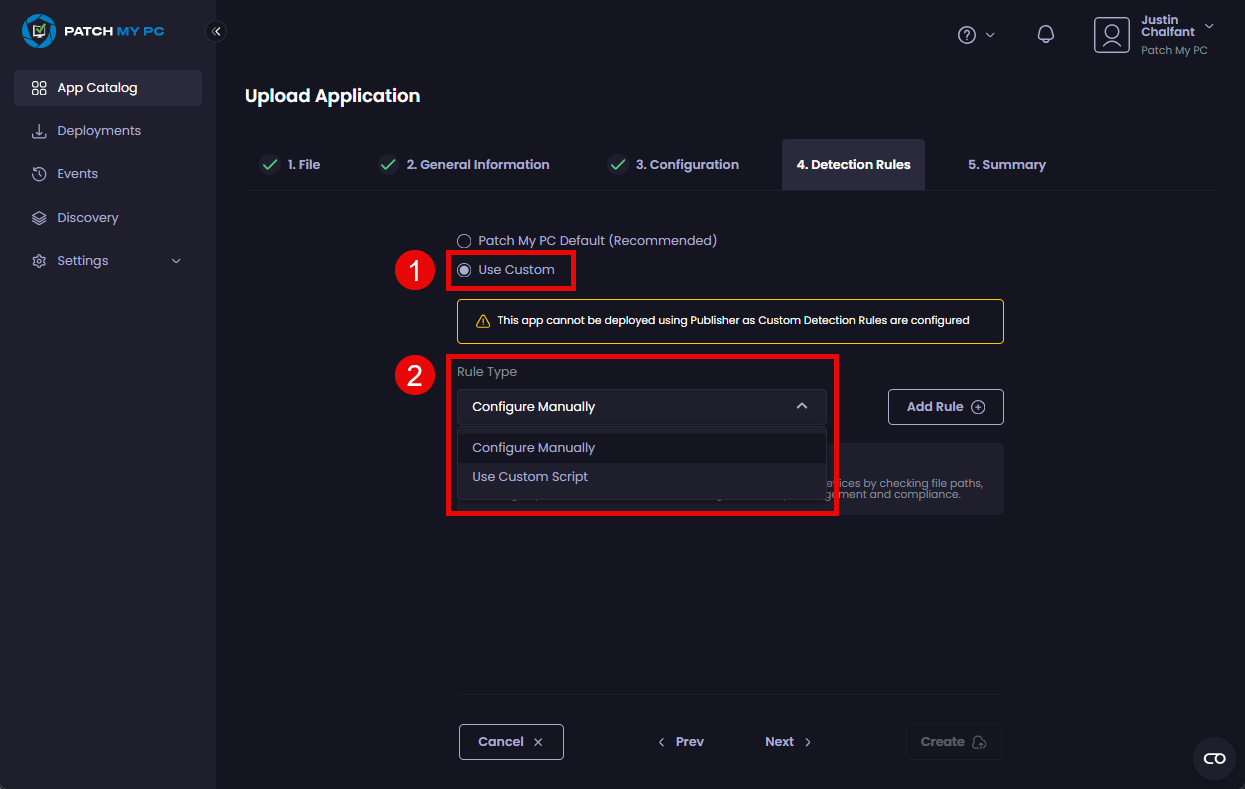This screenshot has height=789, width=1245.
Task: Switch to the 5. Summary tab
Action: pyautogui.click(x=1006, y=165)
